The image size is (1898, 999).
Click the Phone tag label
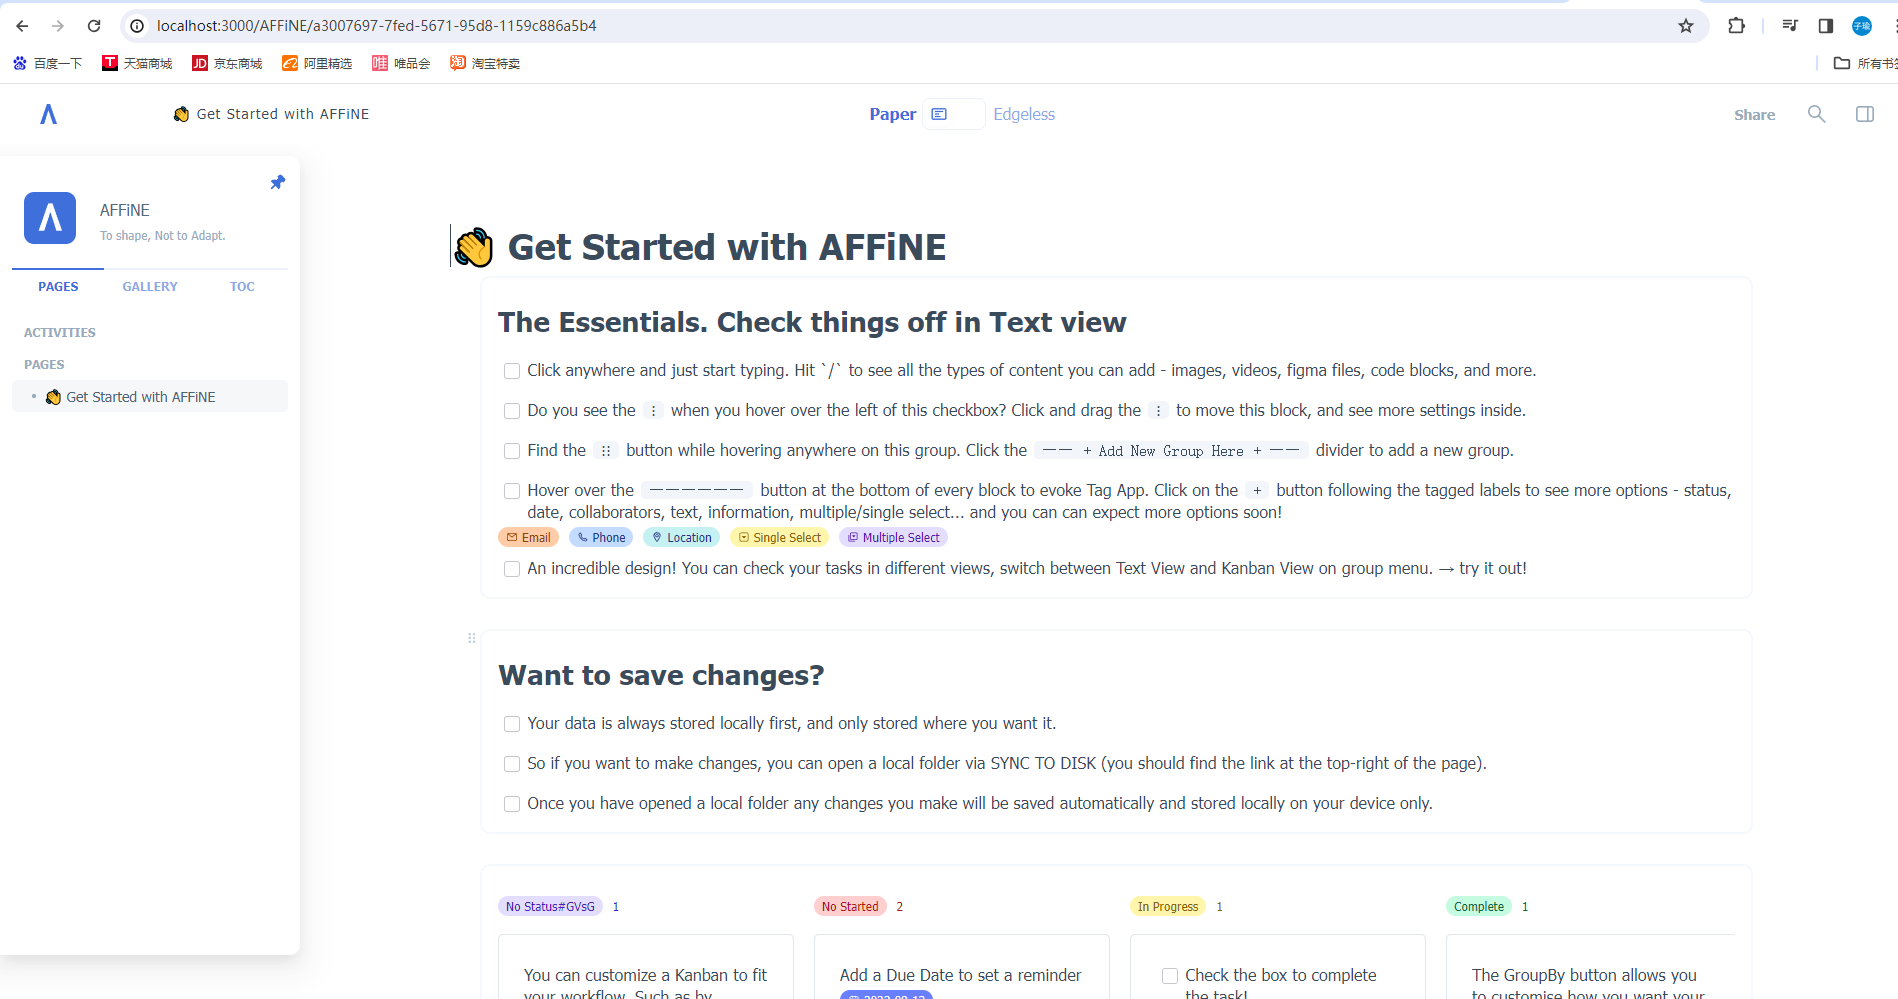[601, 537]
